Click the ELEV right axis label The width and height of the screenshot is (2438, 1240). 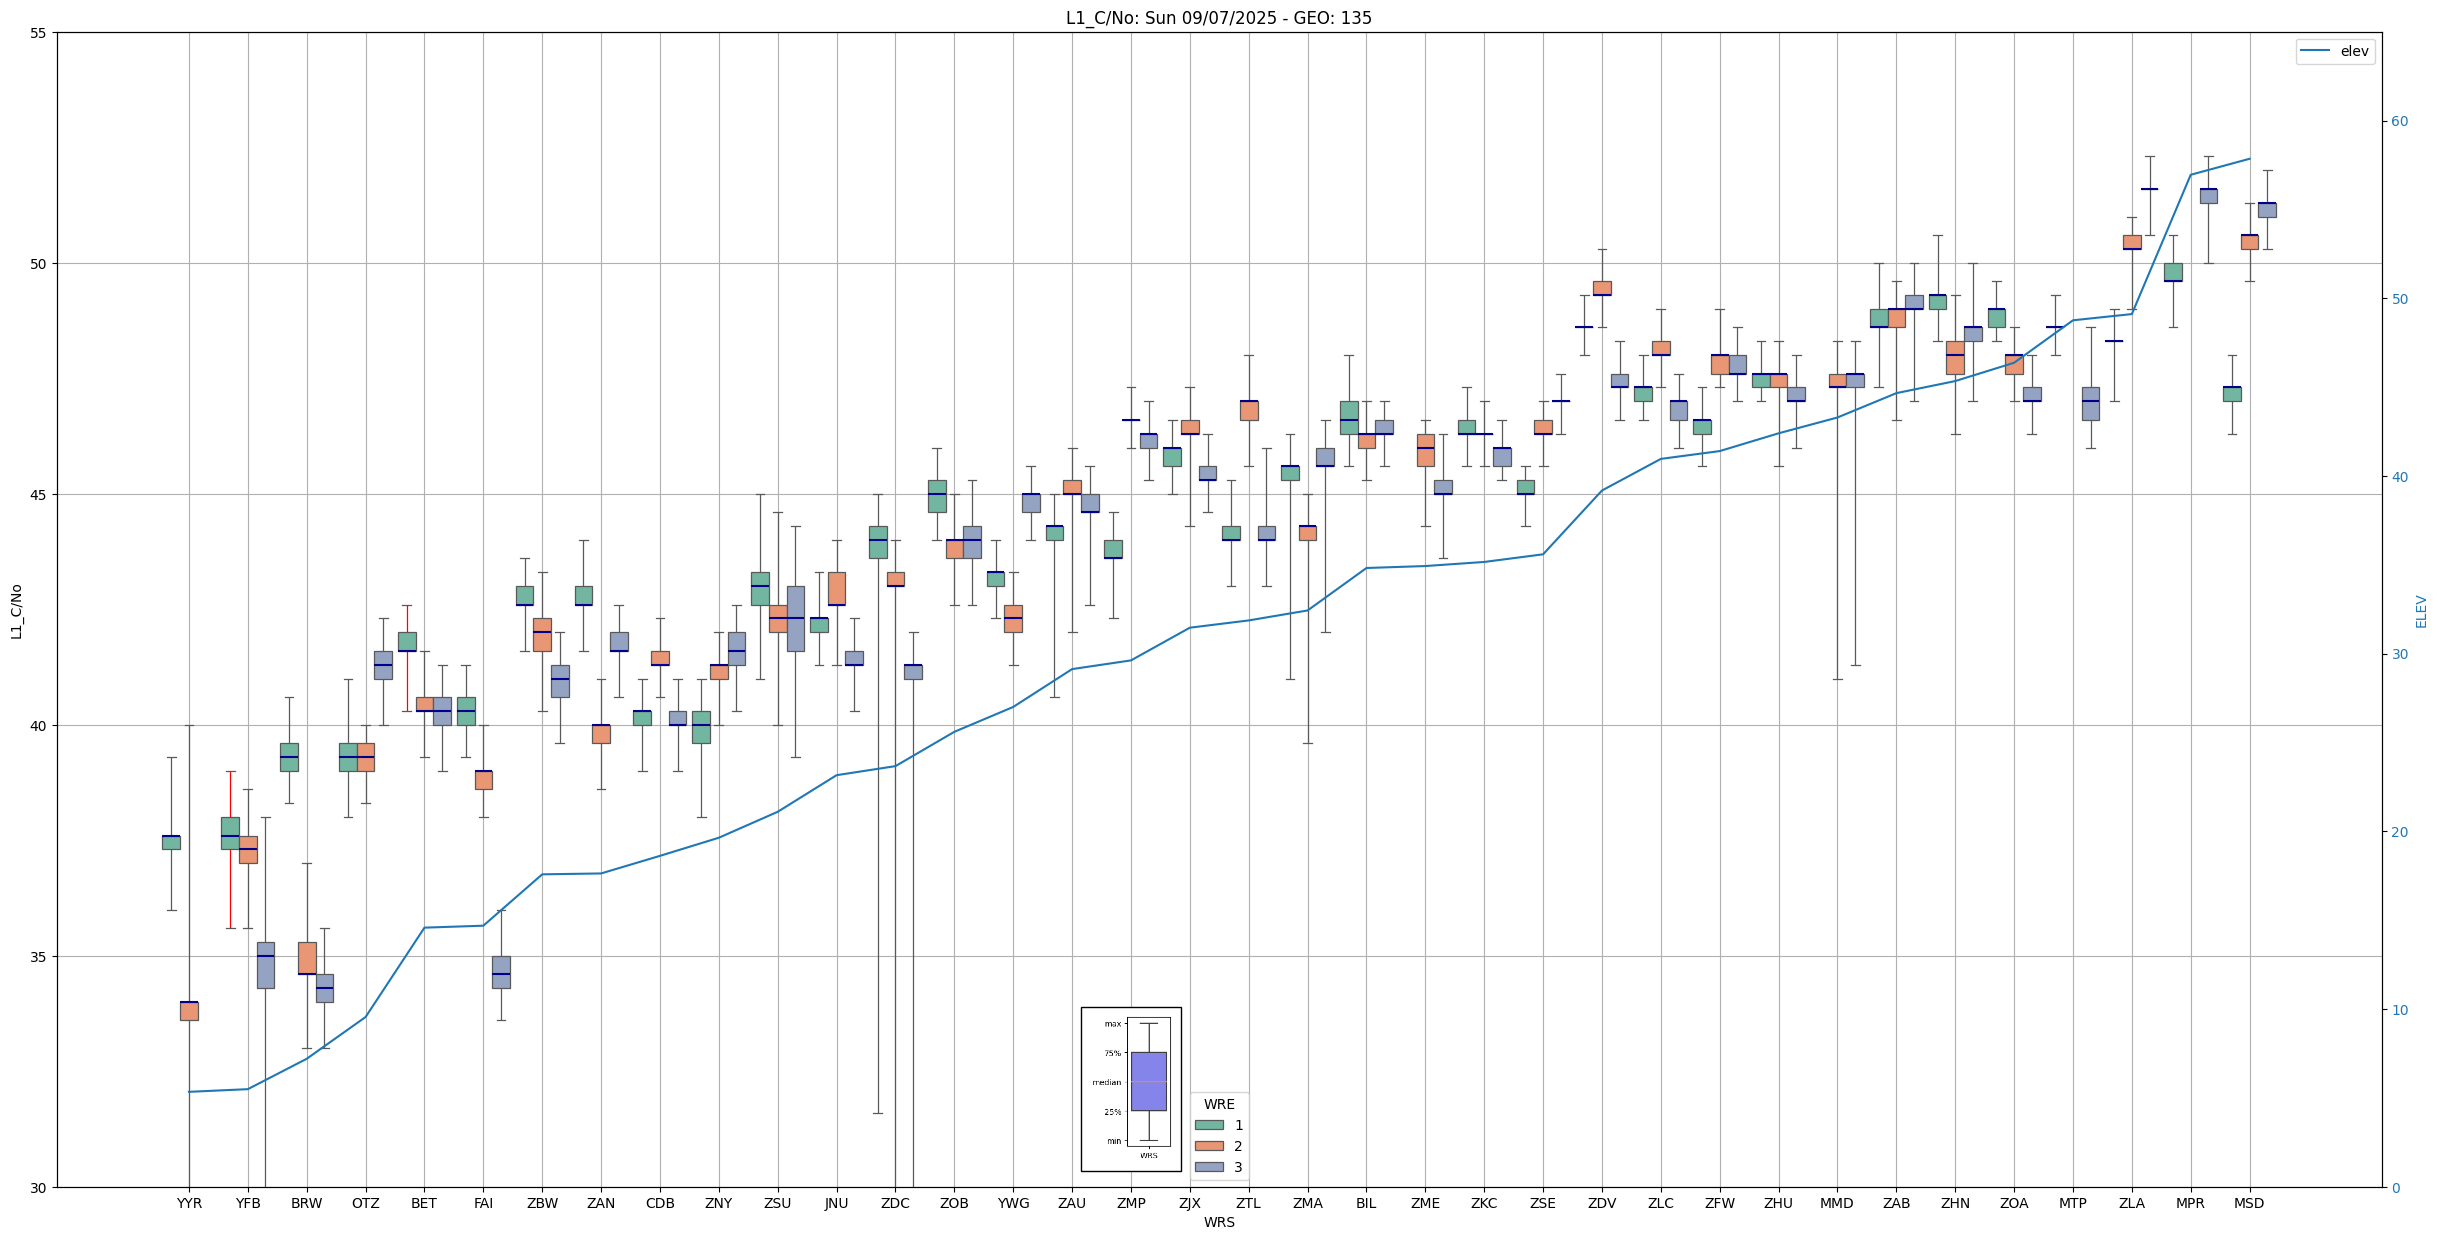2421,611
